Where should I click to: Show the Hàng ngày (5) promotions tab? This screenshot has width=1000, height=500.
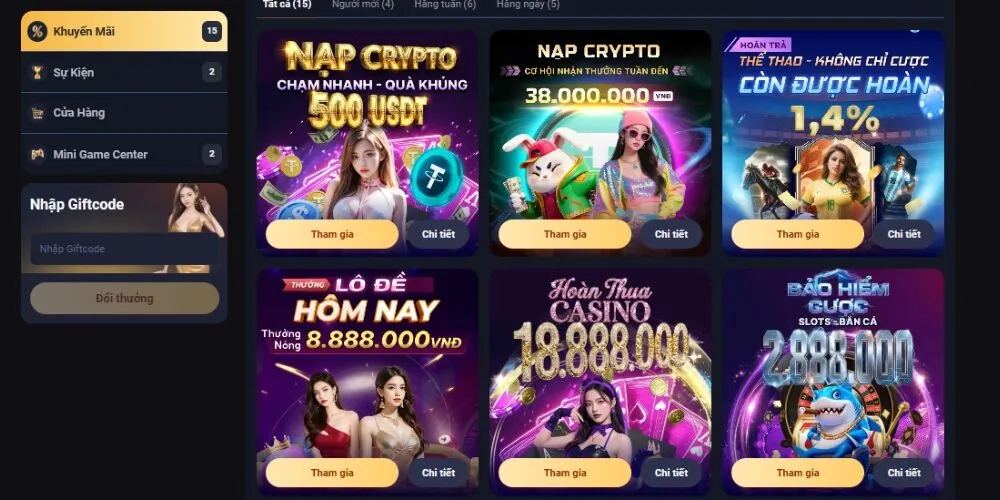[x=528, y=4]
